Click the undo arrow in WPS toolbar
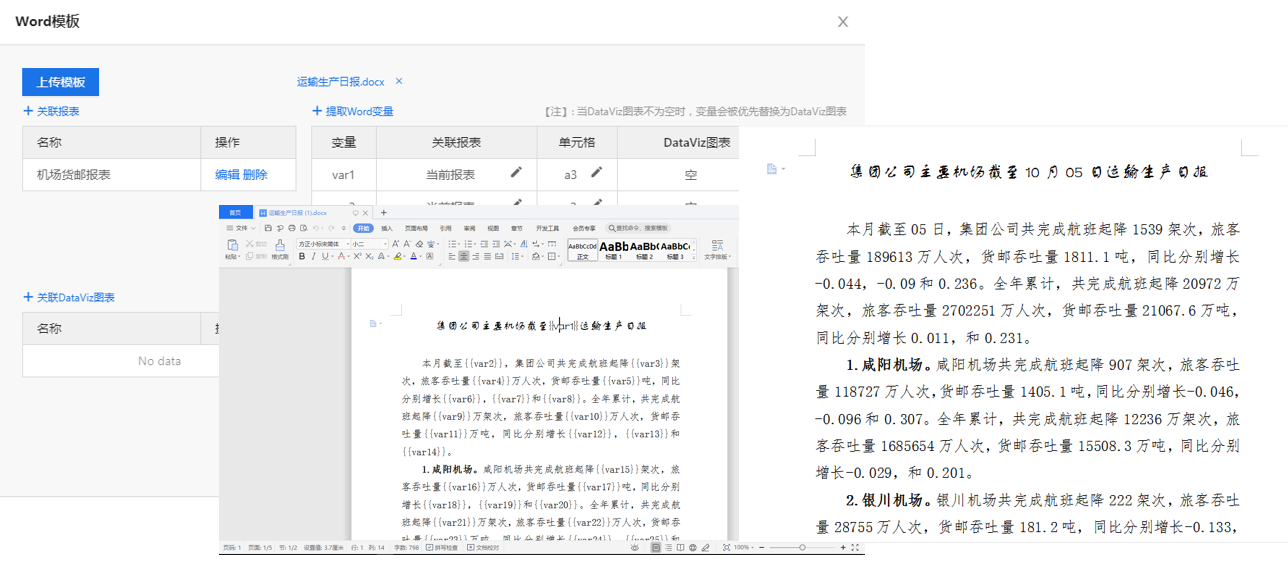Screen dimensions: 1288x565 tap(316, 228)
